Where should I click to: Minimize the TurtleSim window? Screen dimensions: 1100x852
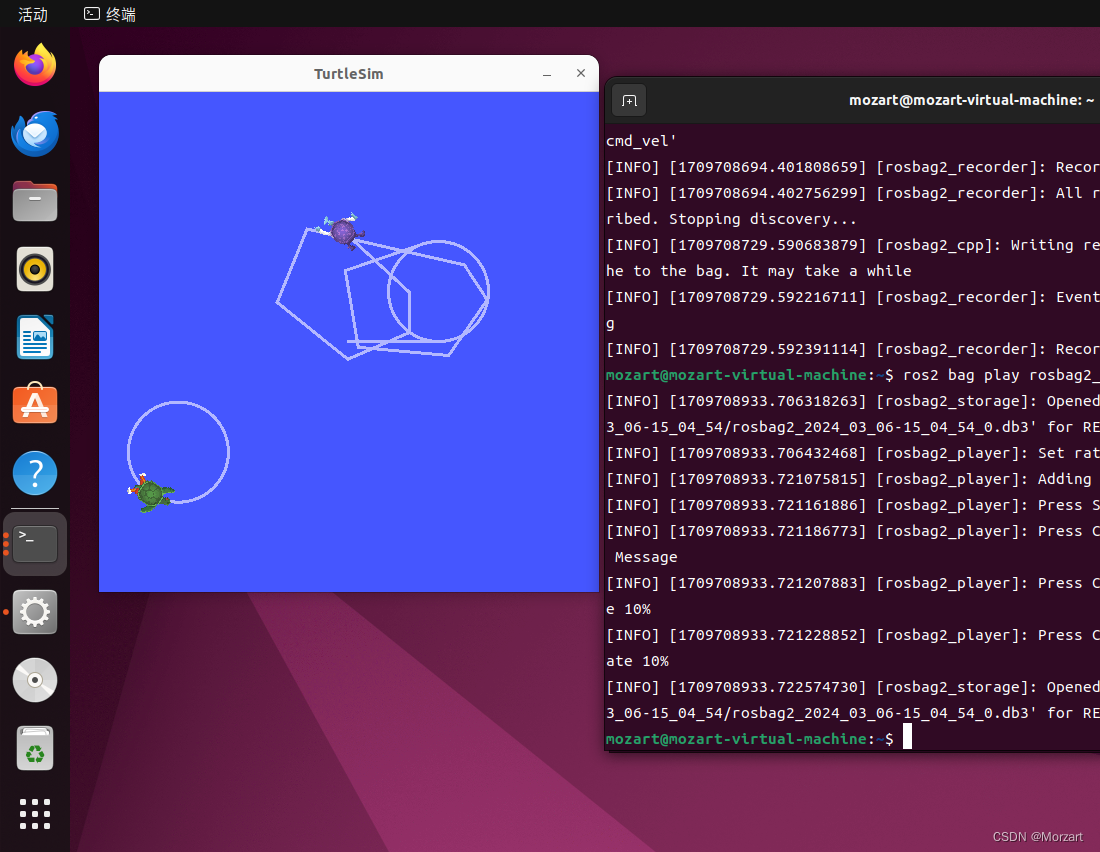(547, 74)
